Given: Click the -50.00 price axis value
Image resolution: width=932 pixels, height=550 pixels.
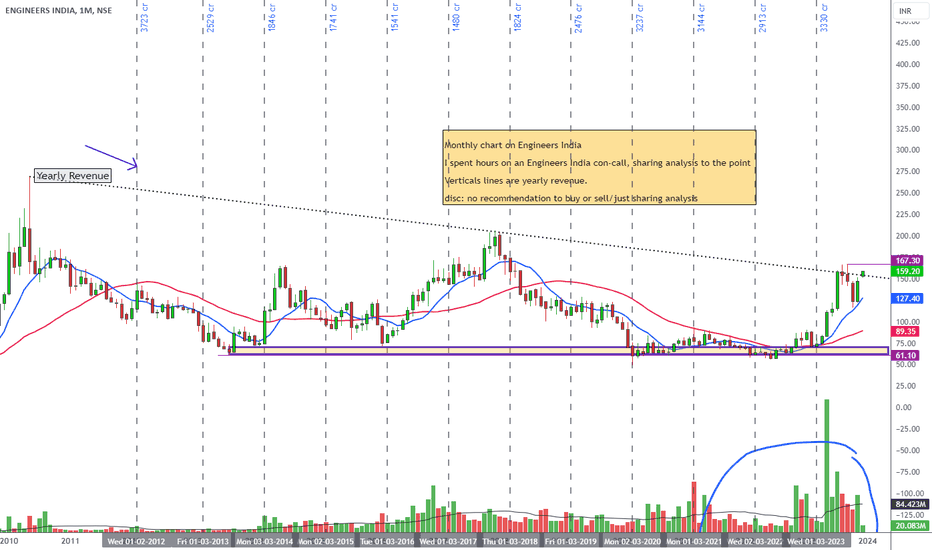Looking at the screenshot, I should (x=908, y=450).
